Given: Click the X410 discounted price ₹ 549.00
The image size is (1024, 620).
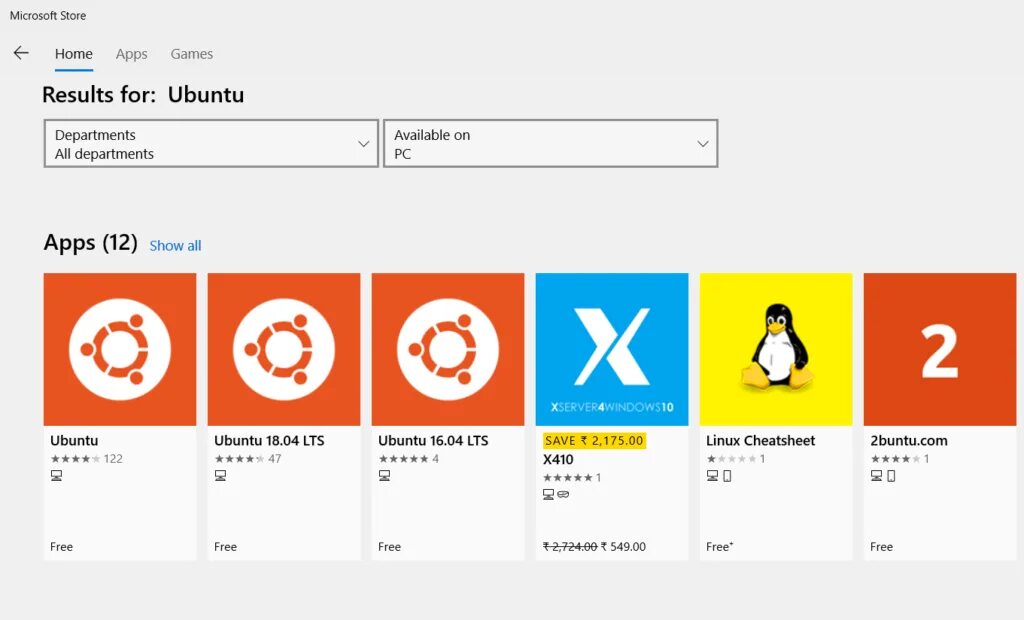Looking at the screenshot, I should (x=623, y=547).
